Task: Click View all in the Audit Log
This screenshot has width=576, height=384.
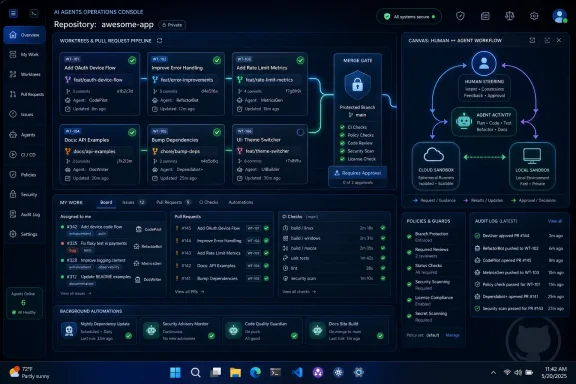Action: (x=555, y=221)
